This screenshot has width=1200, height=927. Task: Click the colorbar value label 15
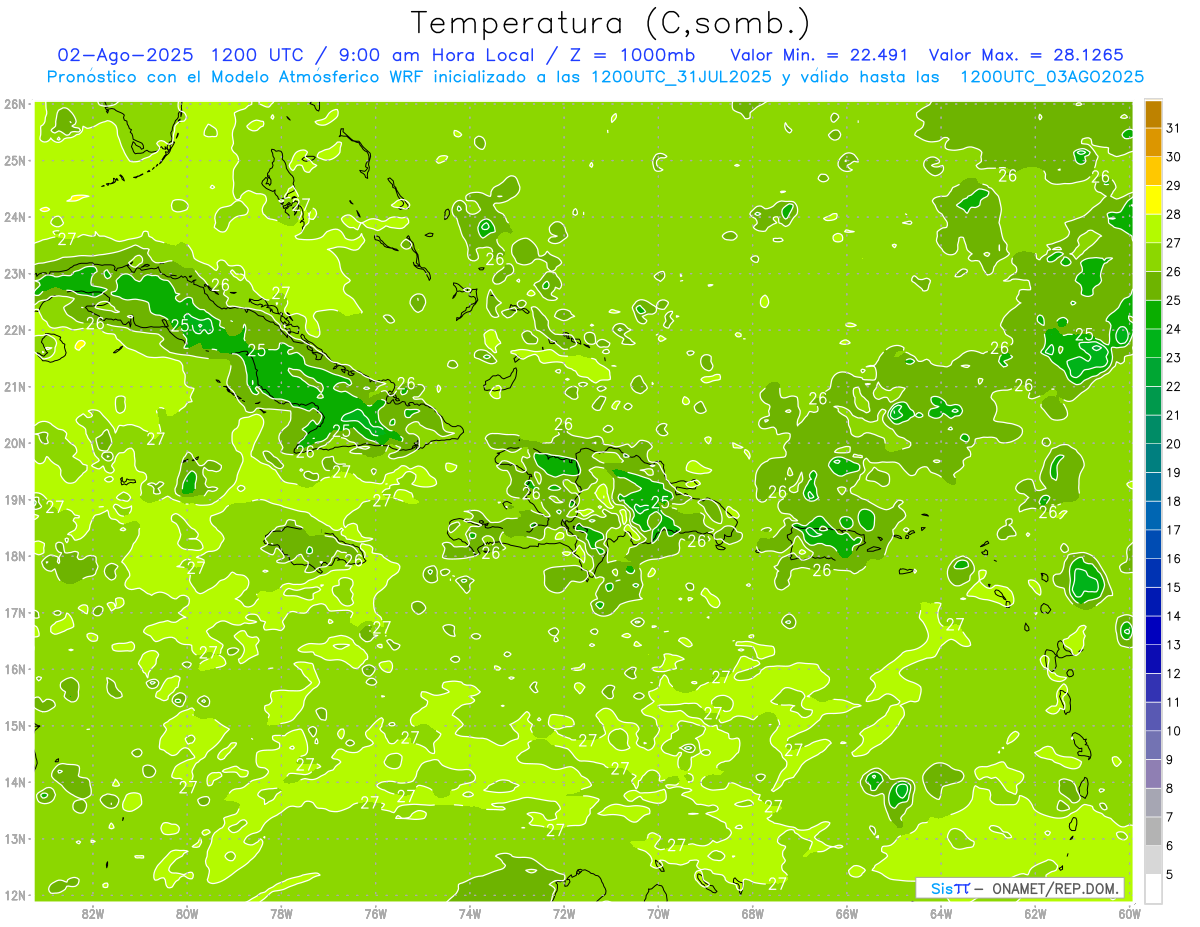pyautogui.click(x=1174, y=587)
